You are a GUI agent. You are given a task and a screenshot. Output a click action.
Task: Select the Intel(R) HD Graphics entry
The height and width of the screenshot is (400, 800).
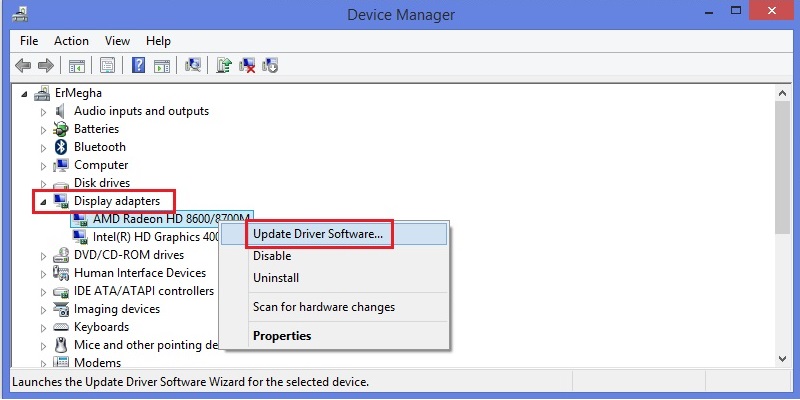(x=156, y=237)
